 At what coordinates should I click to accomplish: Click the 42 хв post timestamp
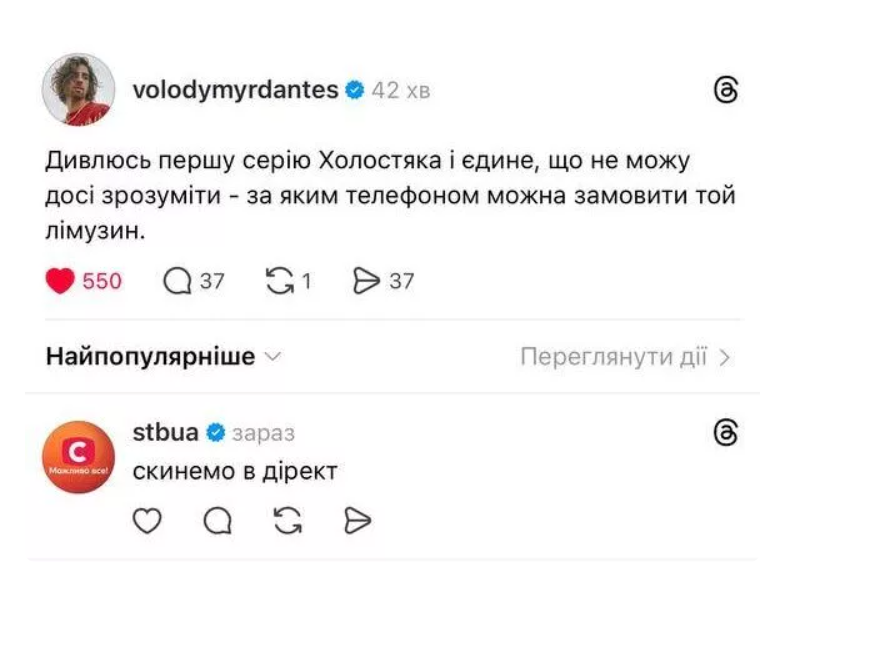click(x=401, y=90)
